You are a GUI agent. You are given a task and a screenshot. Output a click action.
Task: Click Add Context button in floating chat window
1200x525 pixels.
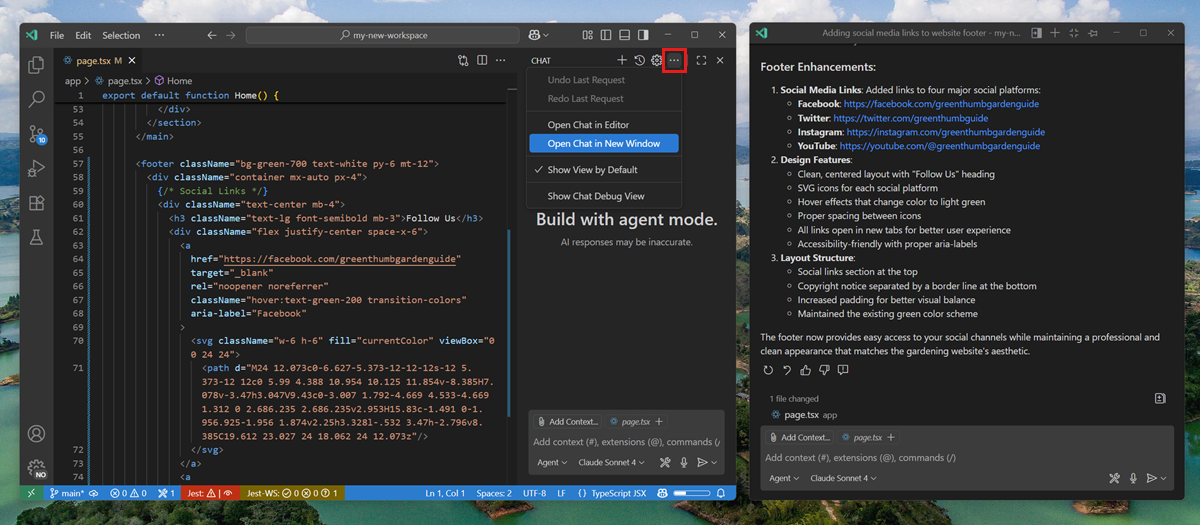click(x=800, y=437)
